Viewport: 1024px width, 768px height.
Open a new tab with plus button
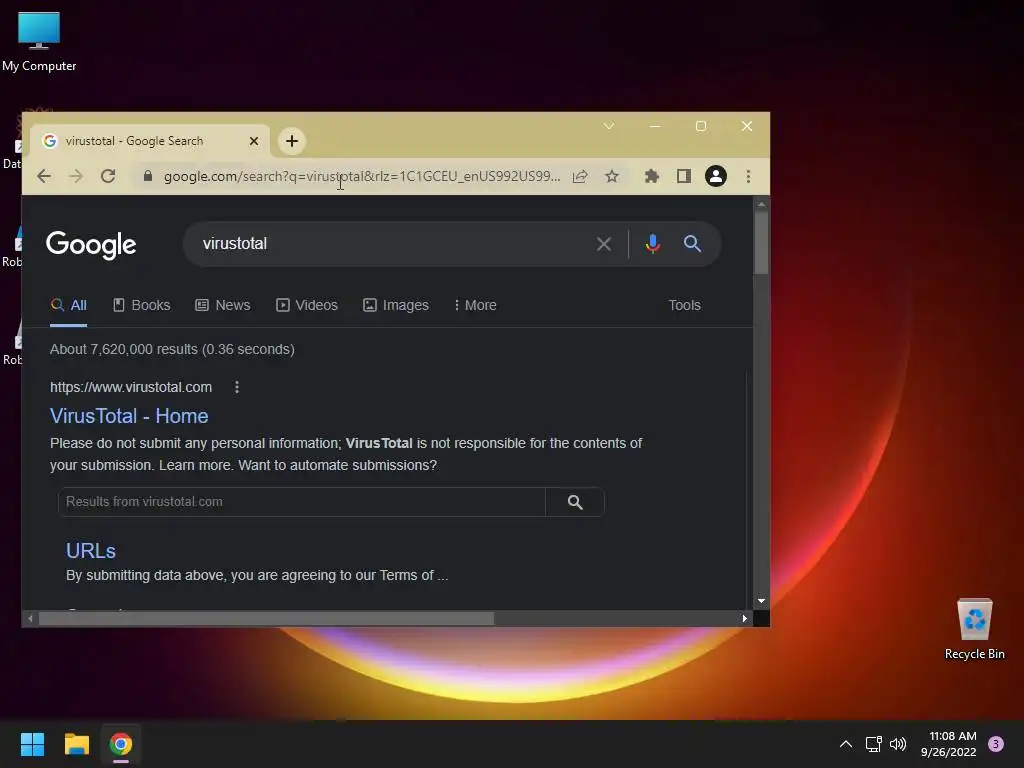292,141
